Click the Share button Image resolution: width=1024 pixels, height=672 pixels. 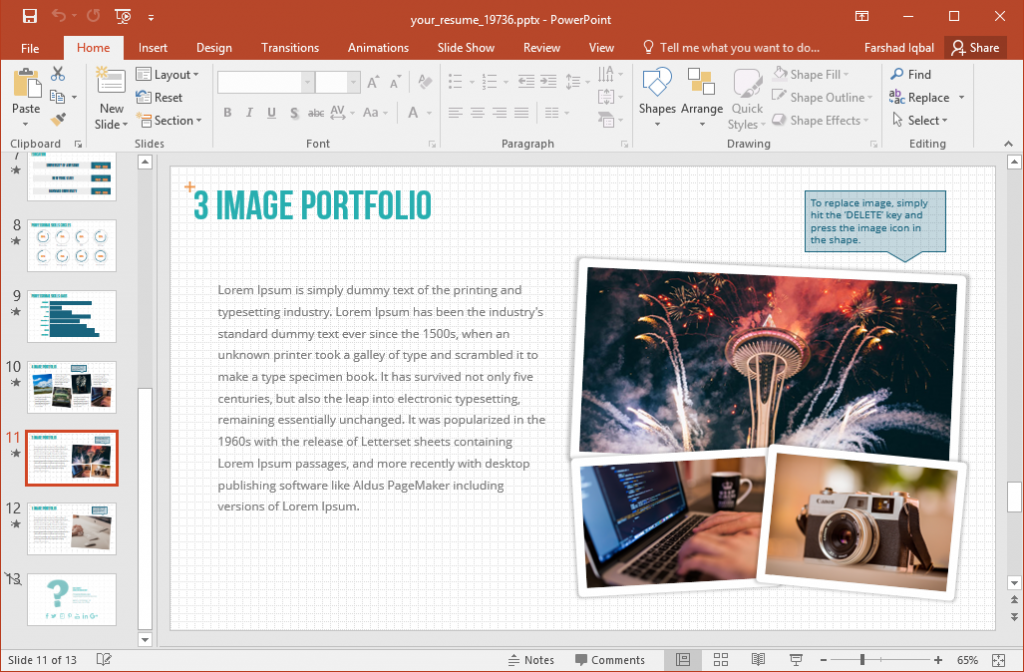click(975, 47)
